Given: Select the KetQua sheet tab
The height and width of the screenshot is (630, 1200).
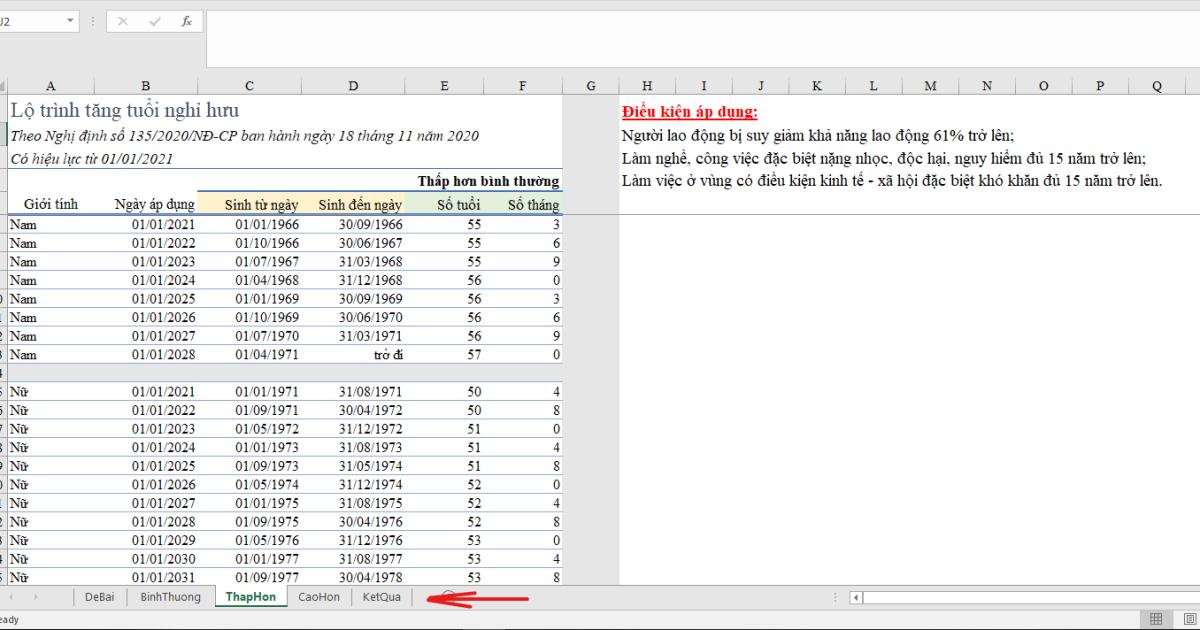Looking at the screenshot, I should (x=381, y=597).
